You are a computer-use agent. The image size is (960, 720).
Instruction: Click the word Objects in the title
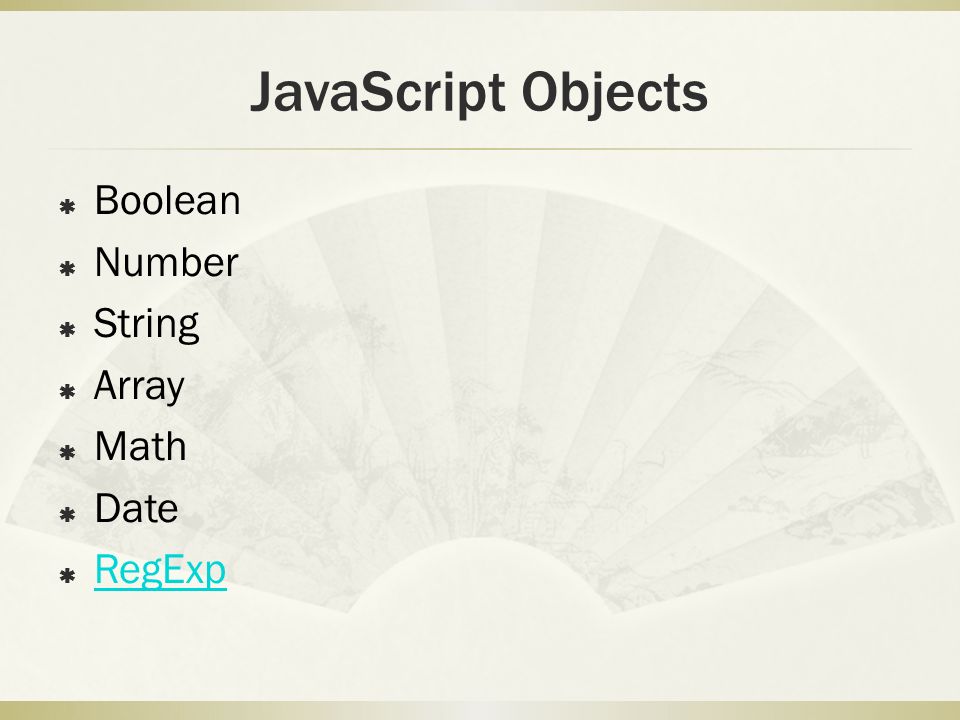615,92
